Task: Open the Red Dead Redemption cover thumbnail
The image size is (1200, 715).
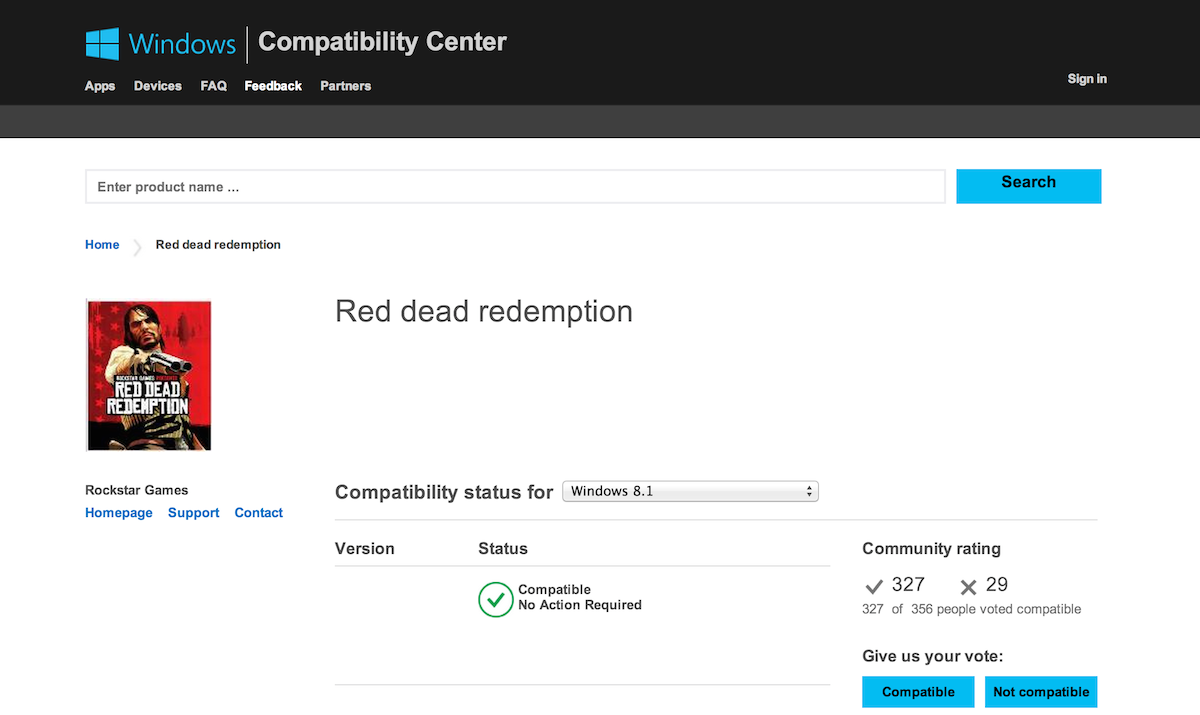Action: pos(149,375)
